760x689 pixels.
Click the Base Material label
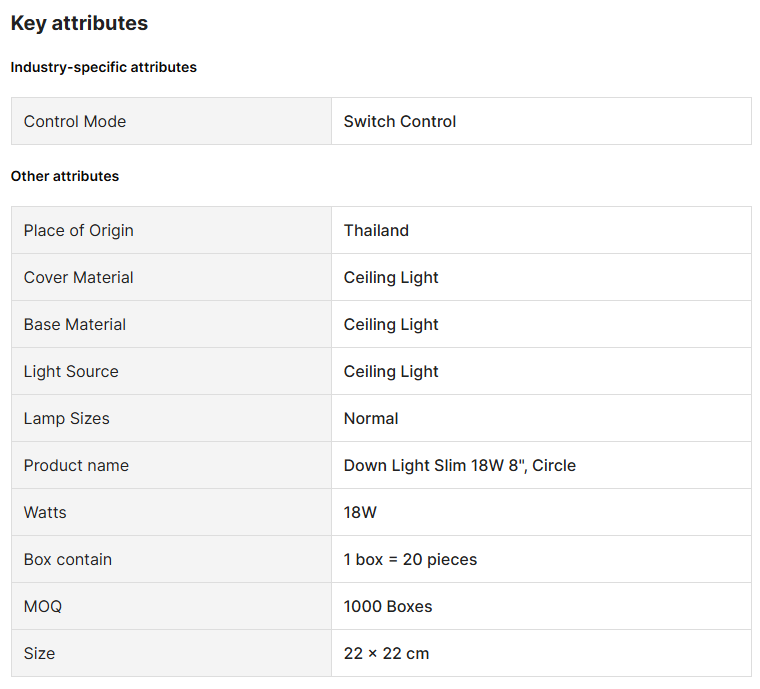tap(75, 324)
